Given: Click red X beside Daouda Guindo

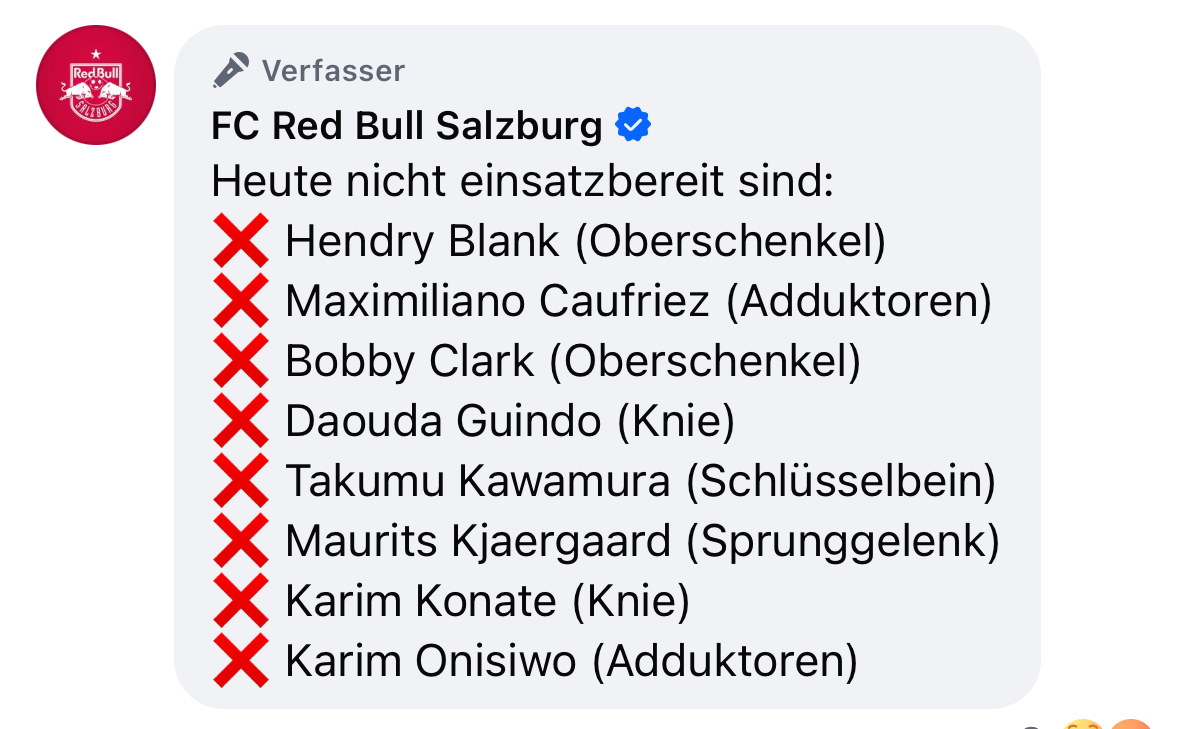Looking at the screenshot, I should [241, 420].
